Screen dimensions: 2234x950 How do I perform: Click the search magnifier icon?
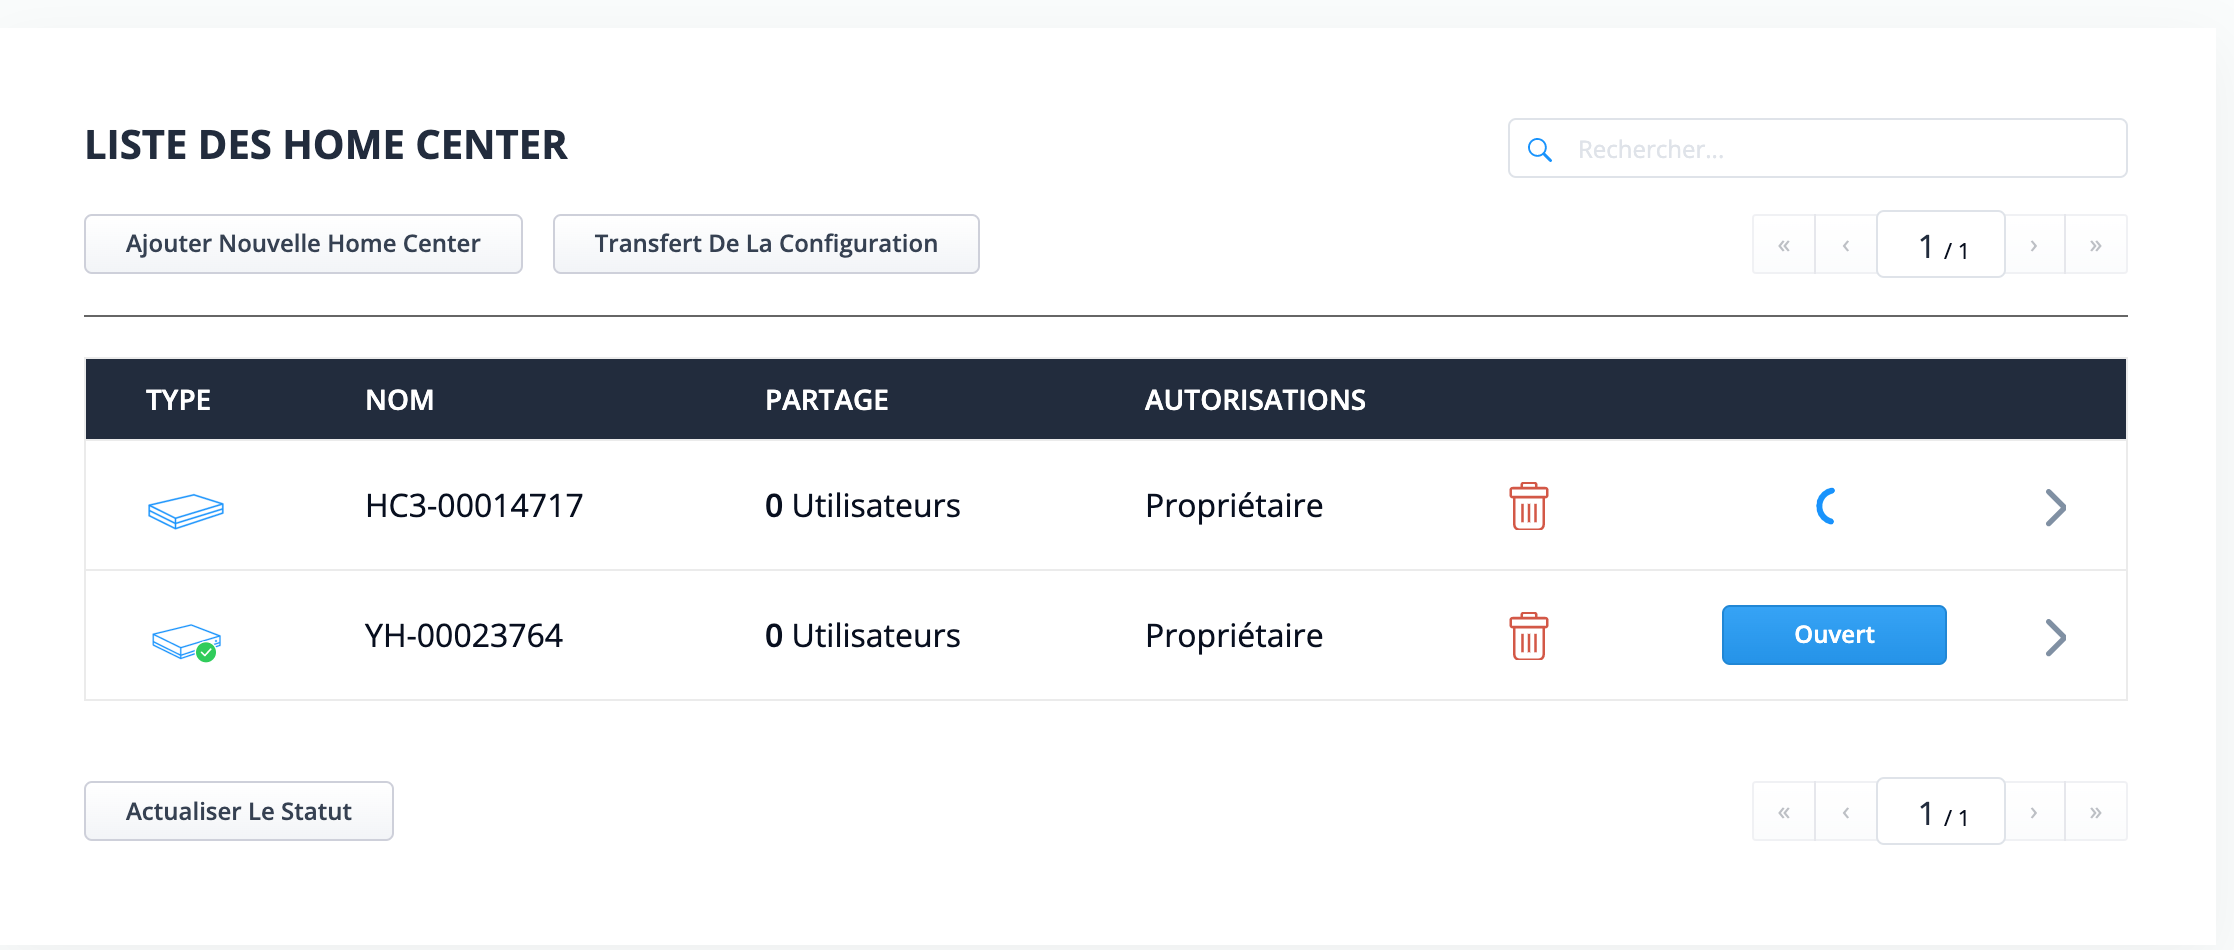coord(1540,150)
